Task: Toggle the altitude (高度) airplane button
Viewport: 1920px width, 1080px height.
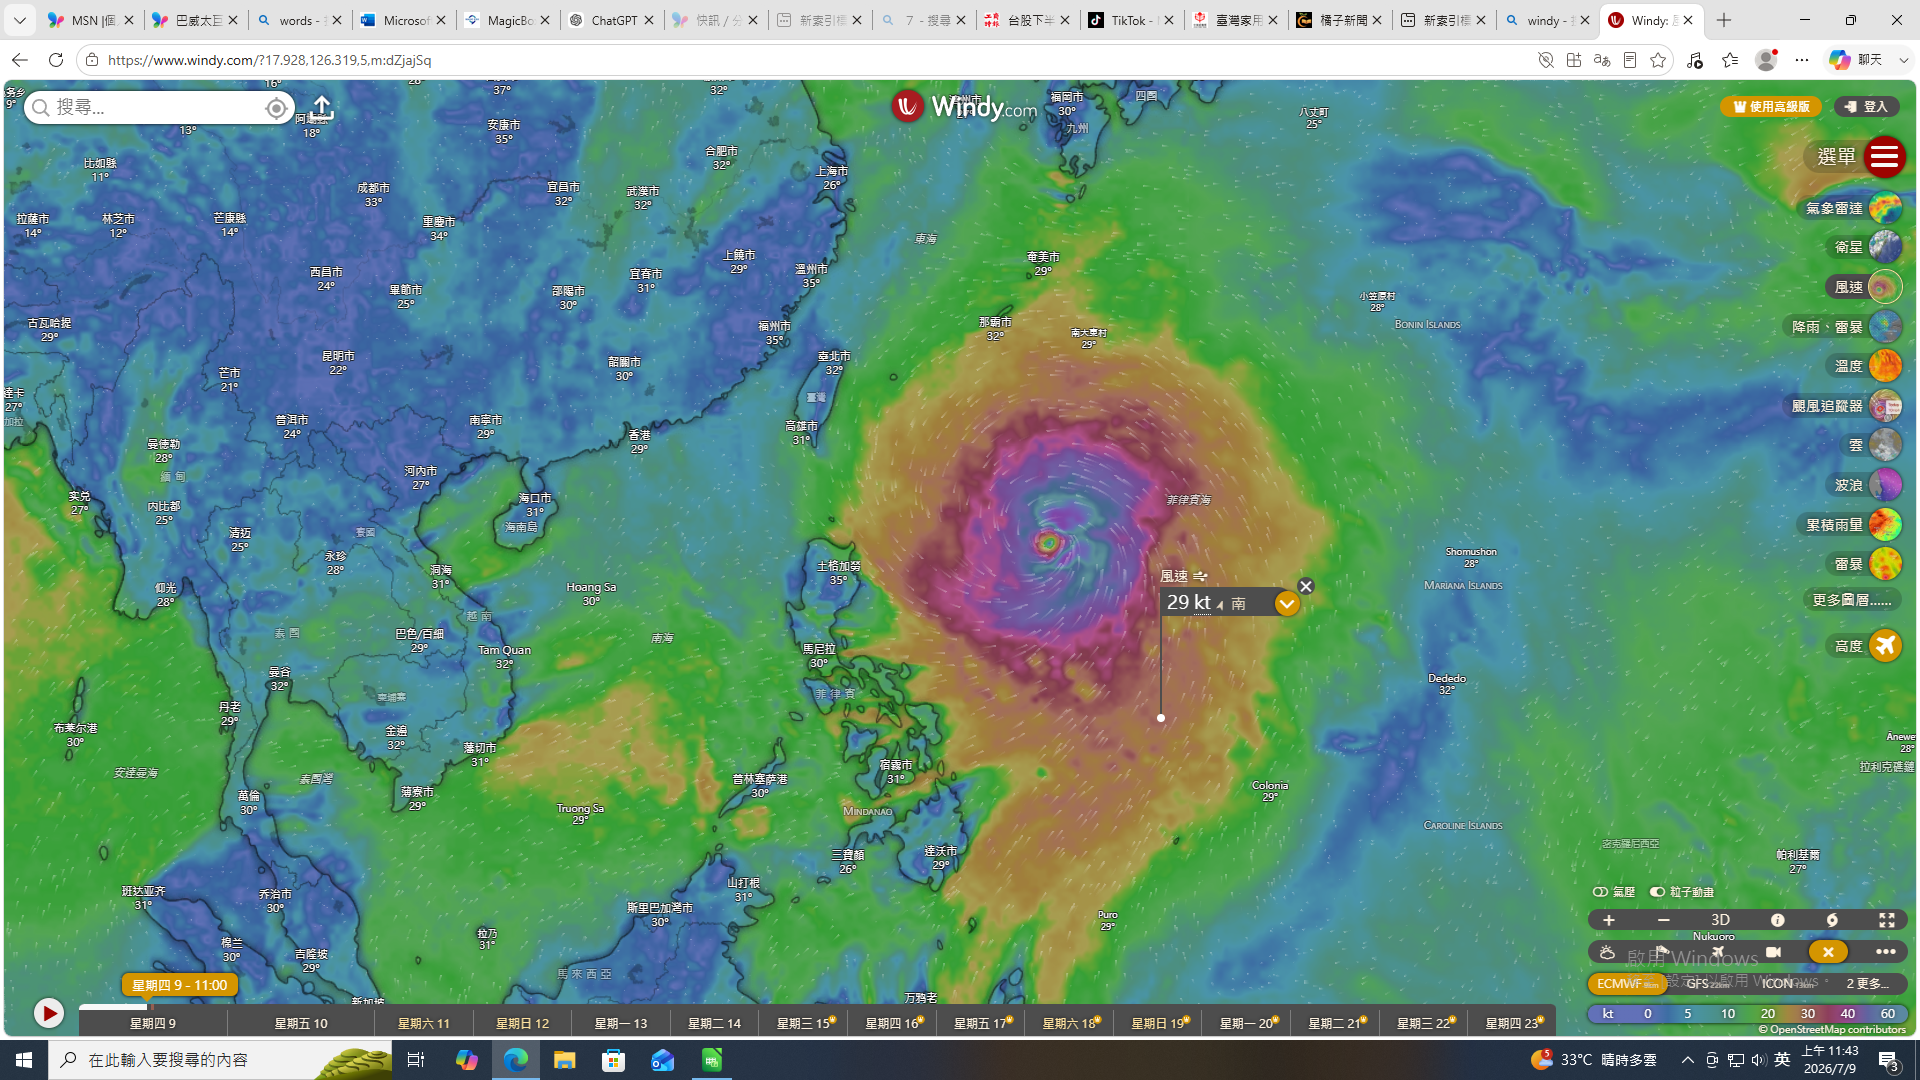Action: pos(1885,646)
